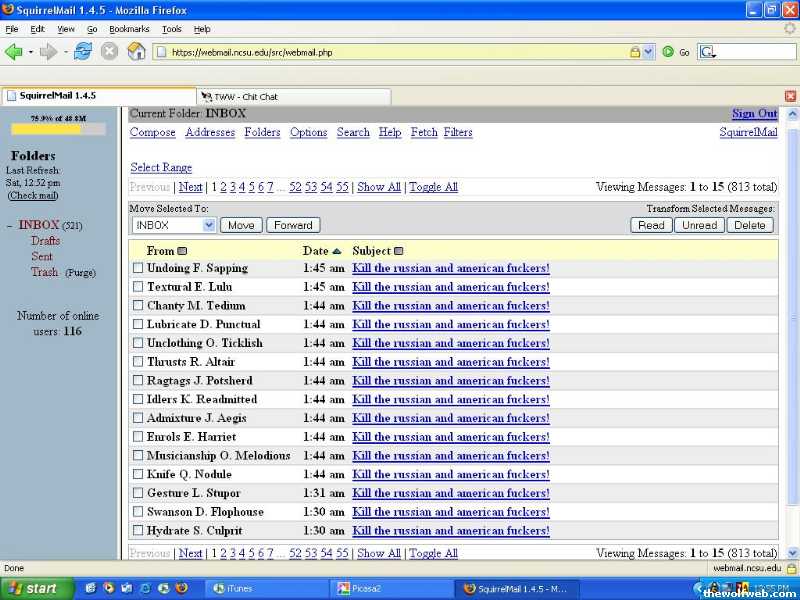
Task: Sort messages by the Subject column icon
Action: [399, 251]
